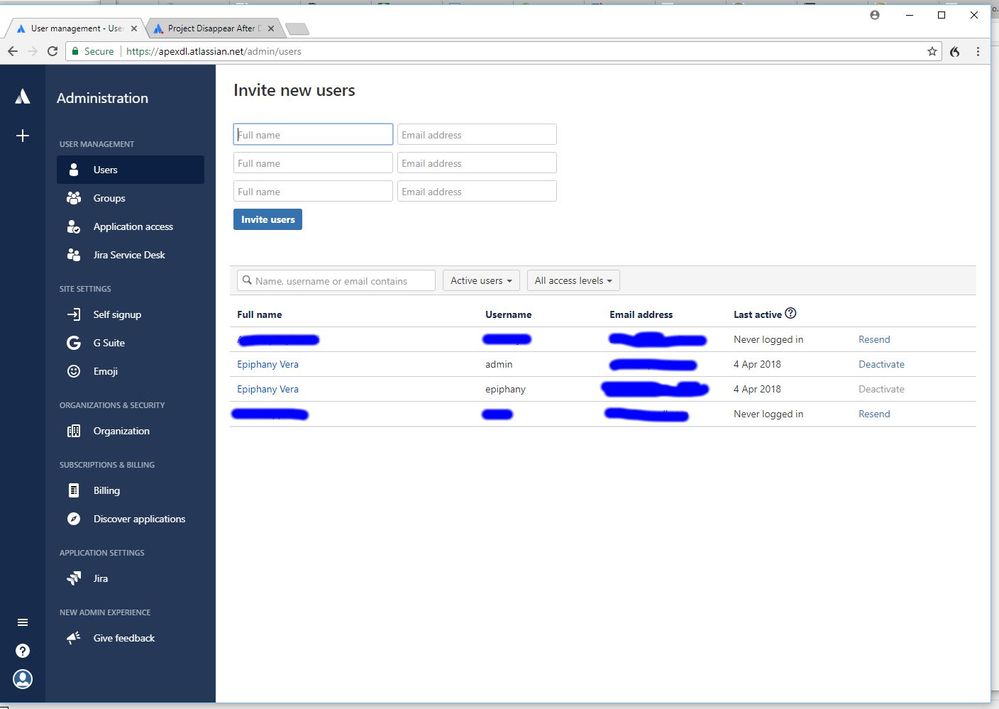This screenshot has height=709, width=999.
Task: Open a new browser tab
Action: pos(297,29)
